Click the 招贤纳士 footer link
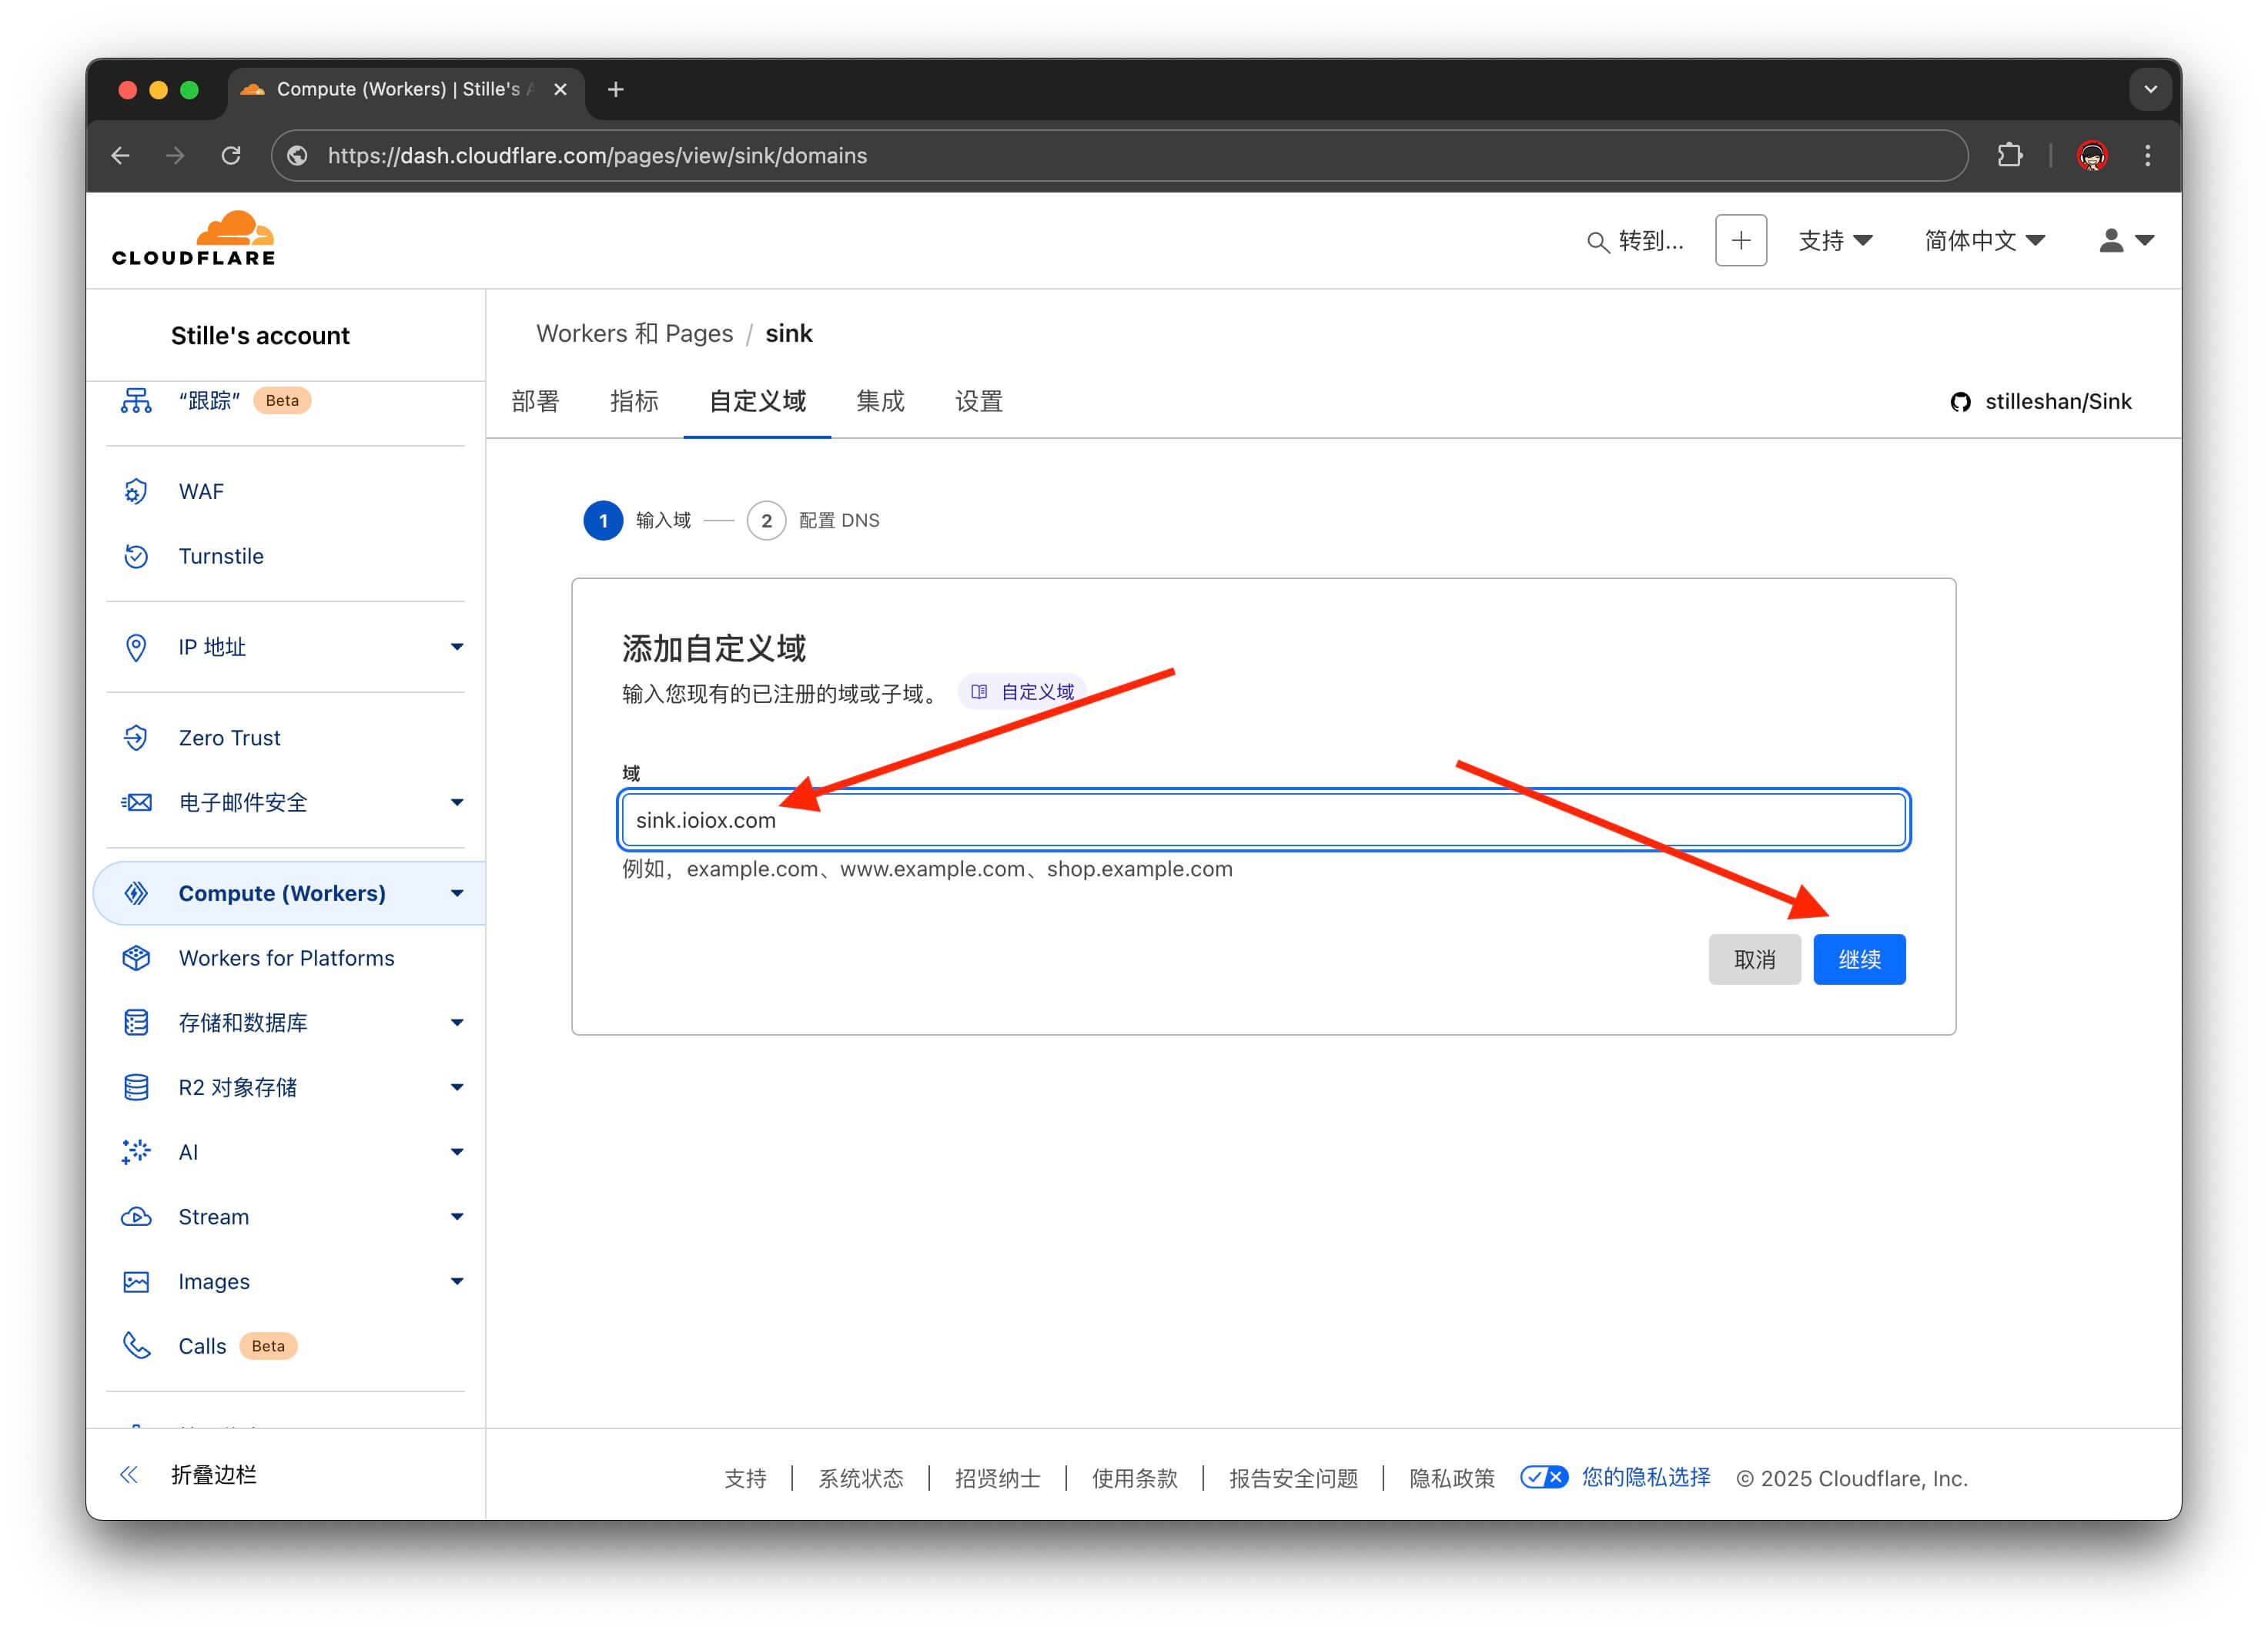This screenshot has height=1634, width=2268. tap(997, 1478)
